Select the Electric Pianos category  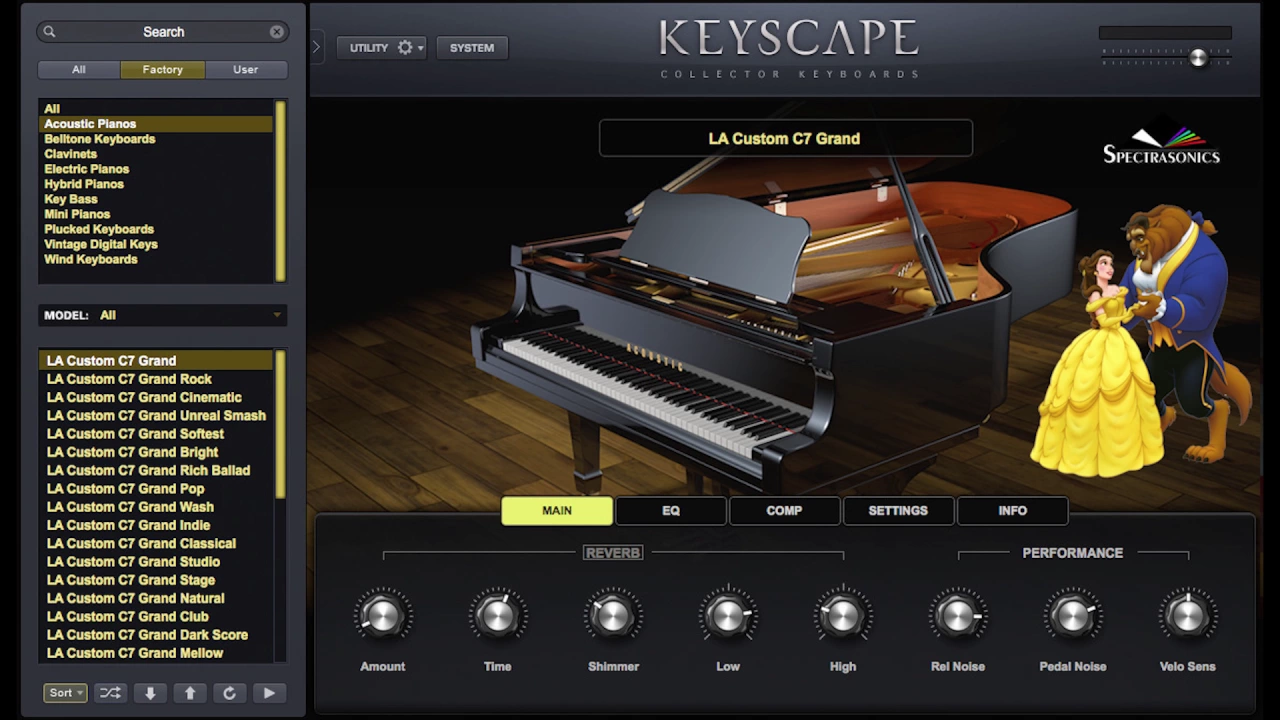tap(155, 169)
